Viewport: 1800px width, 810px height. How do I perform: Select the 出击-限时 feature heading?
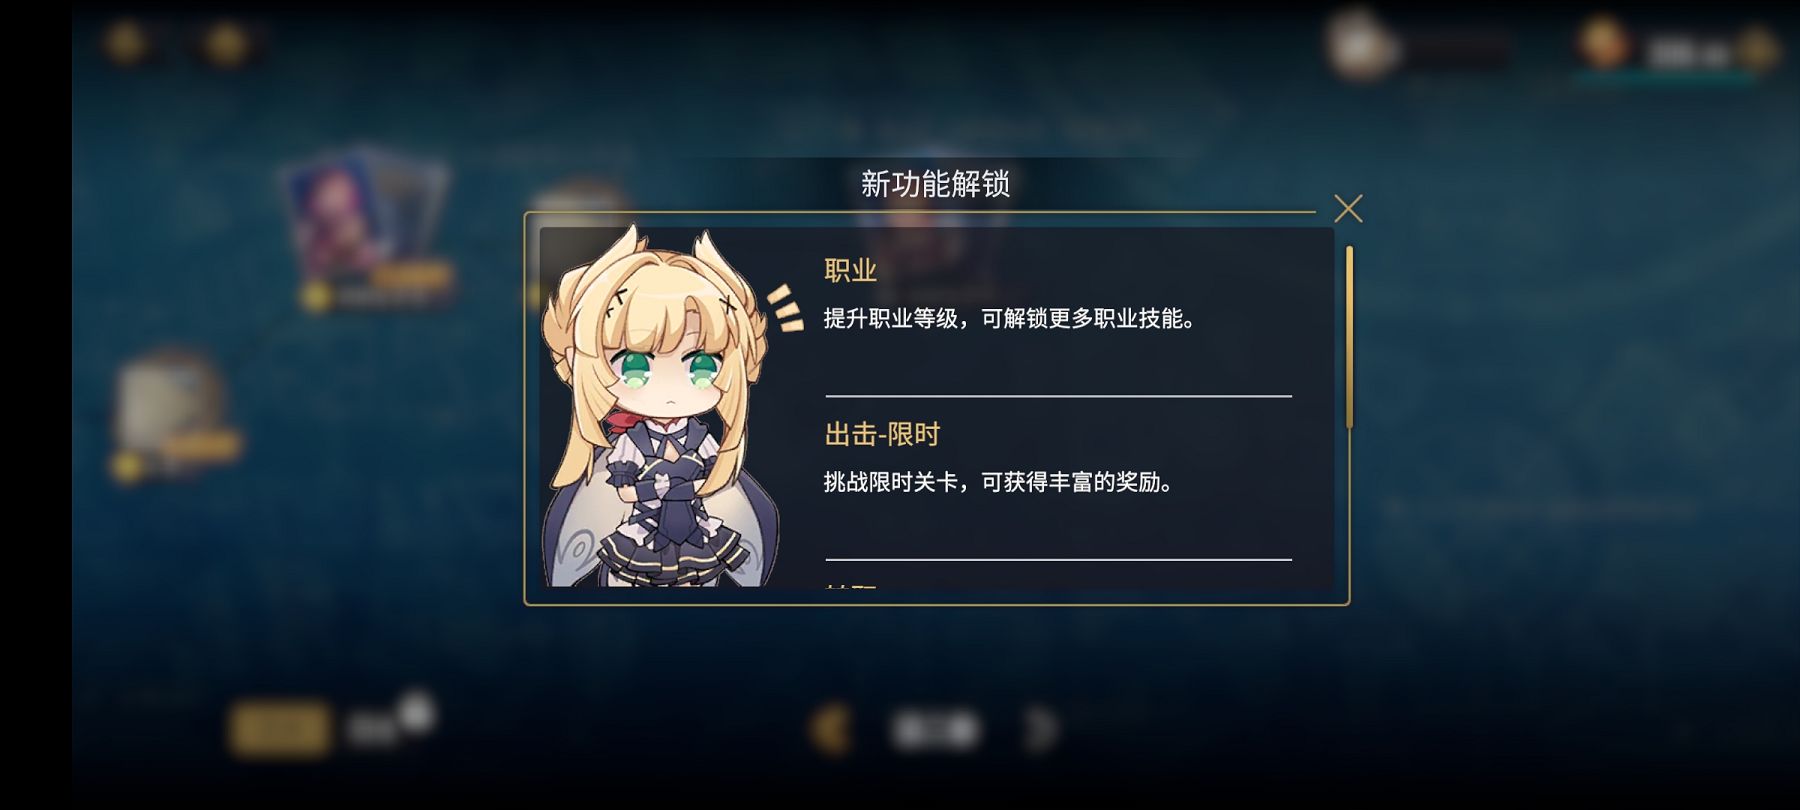pyautogui.click(x=882, y=434)
